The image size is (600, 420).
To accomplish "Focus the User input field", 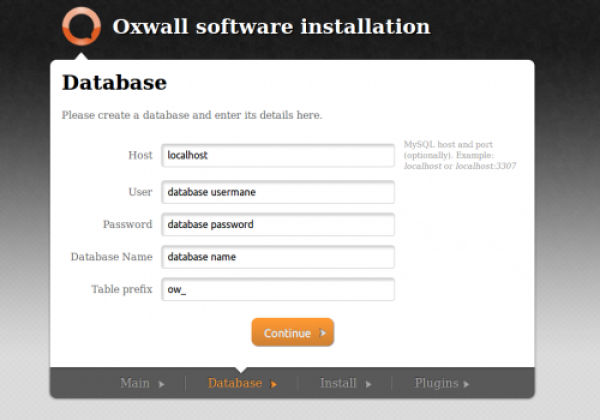I will click(278, 192).
